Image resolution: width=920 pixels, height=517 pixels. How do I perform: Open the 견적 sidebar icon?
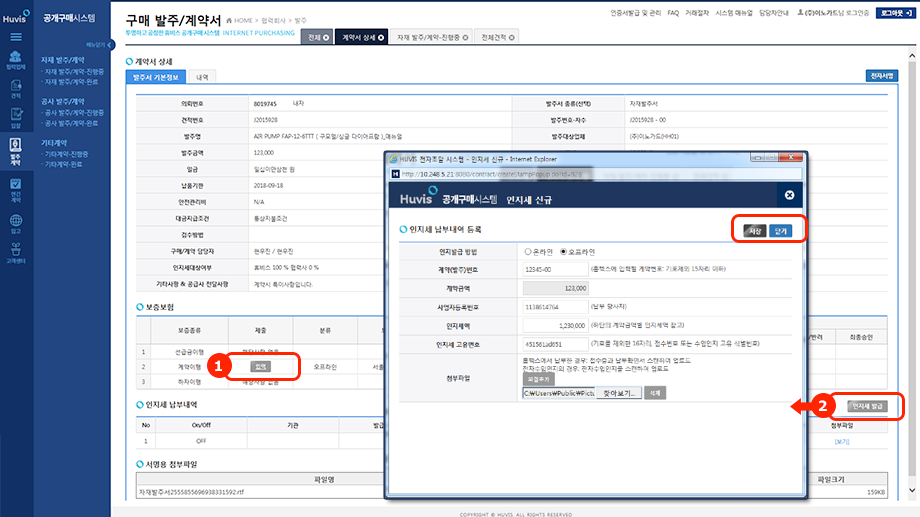tap(16, 89)
